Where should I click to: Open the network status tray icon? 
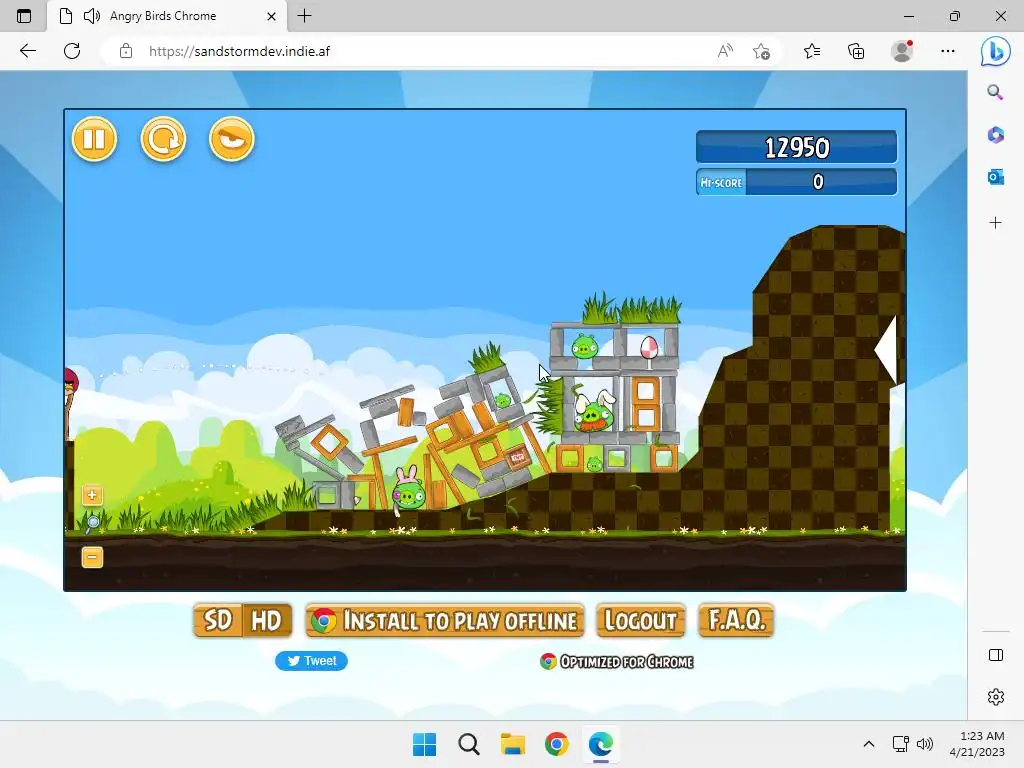click(x=901, y=744)
